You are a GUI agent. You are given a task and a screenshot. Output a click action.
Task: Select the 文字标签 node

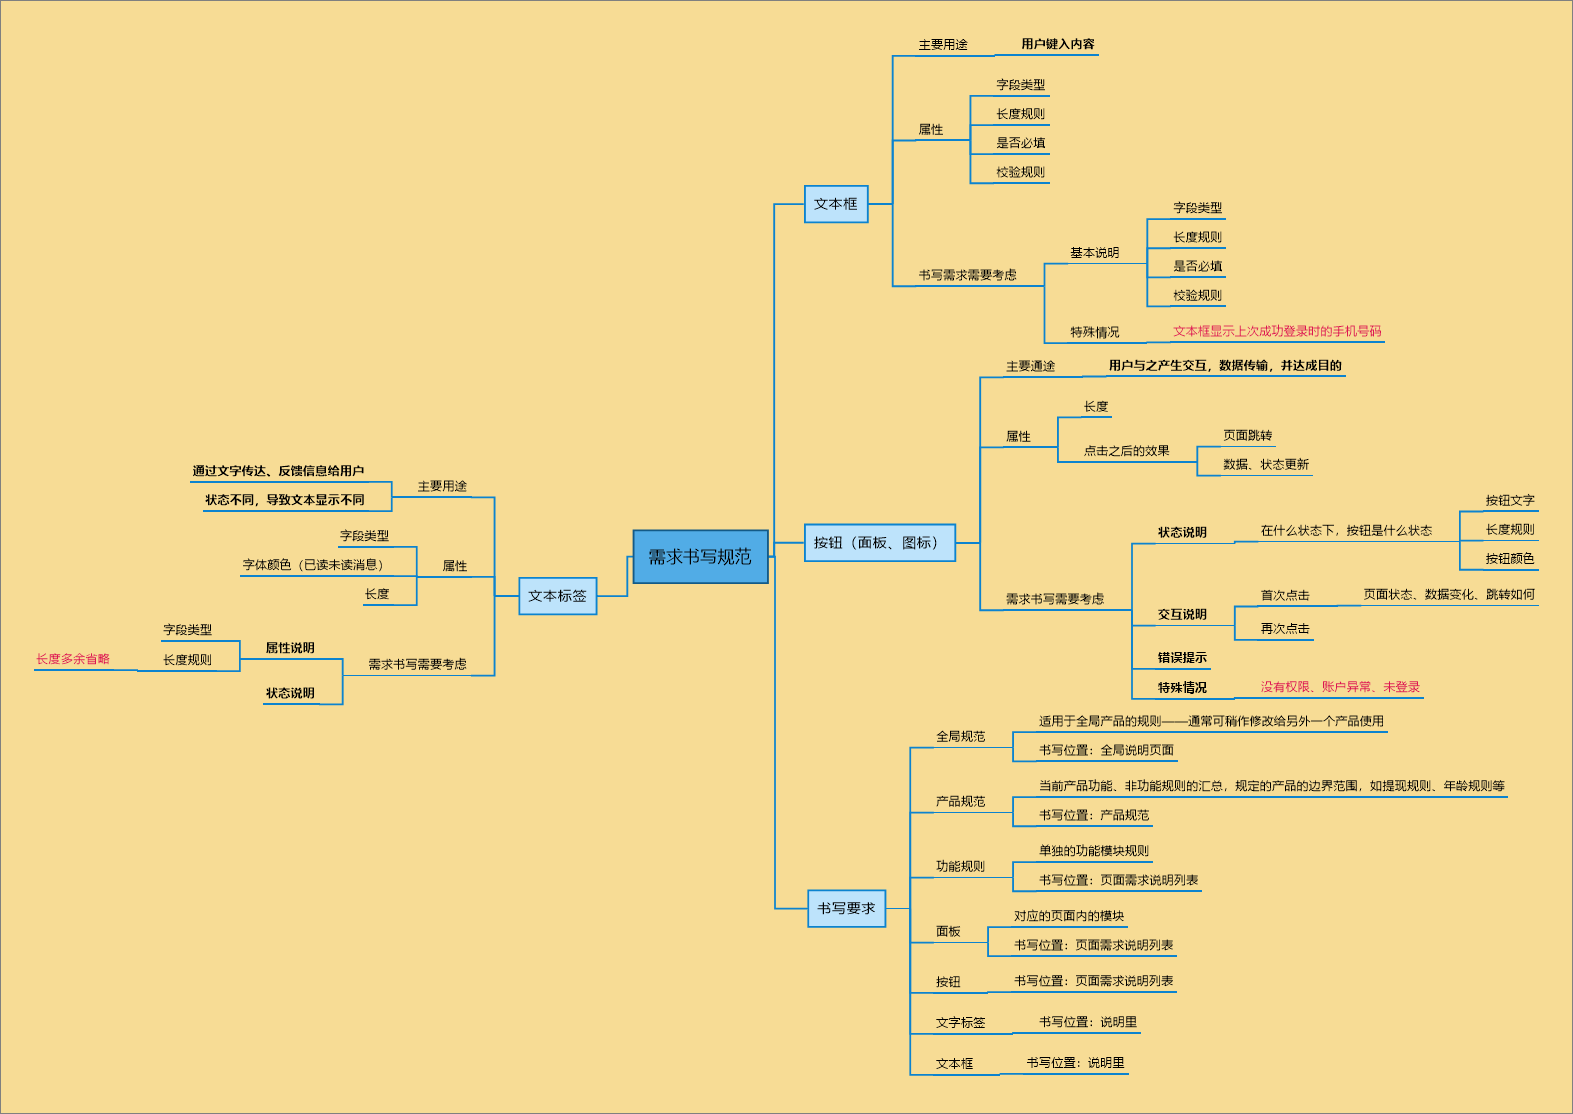pyautogui.click(x=960, y=1023)
